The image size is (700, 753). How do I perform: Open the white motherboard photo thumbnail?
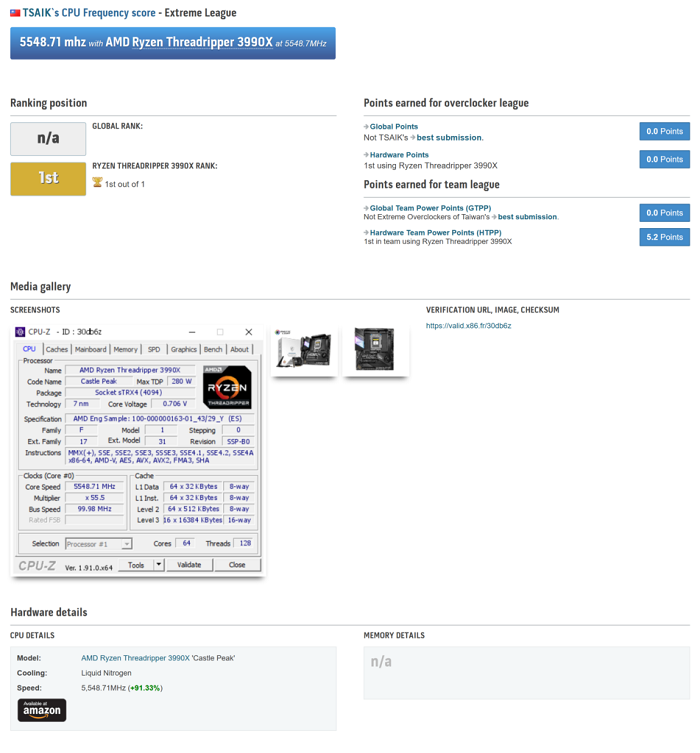303,350
